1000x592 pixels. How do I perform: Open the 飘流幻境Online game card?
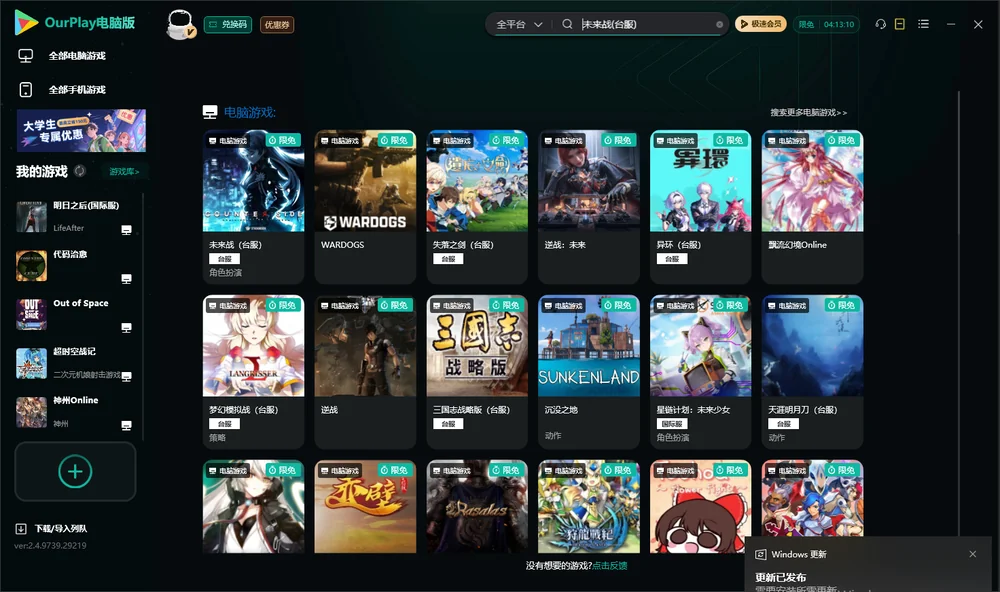[812, 207]
